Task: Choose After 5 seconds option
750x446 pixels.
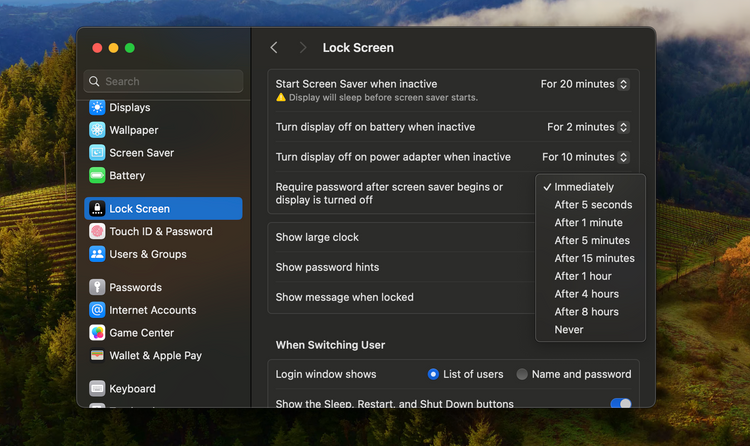Action: [591, 205]
